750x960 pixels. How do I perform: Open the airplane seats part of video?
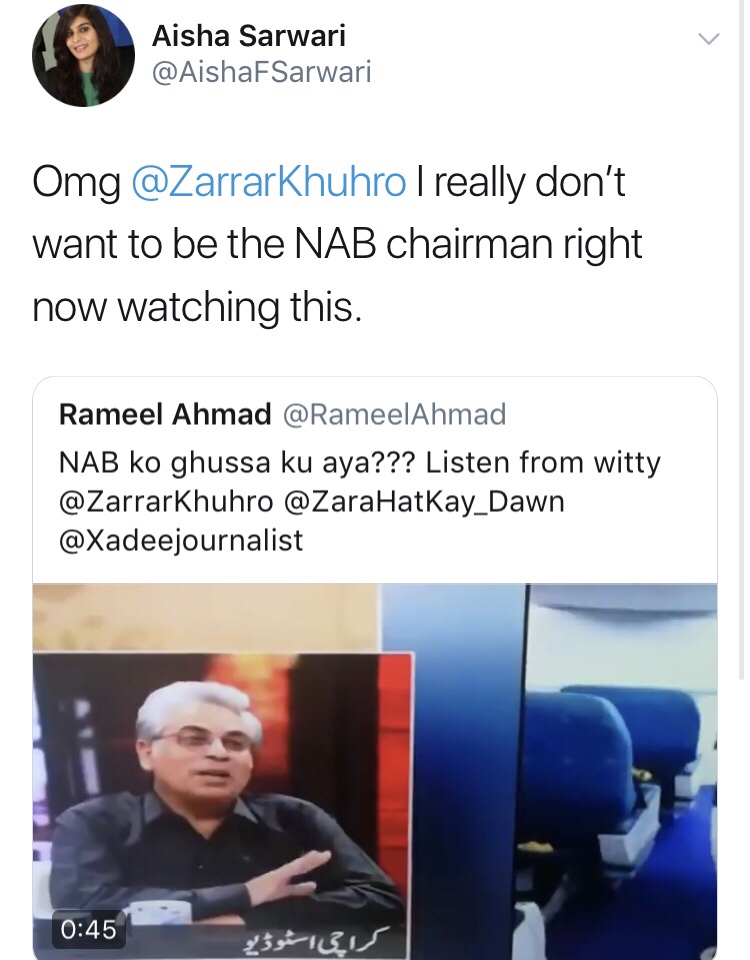pyautogui.click(x=621, y=771)
